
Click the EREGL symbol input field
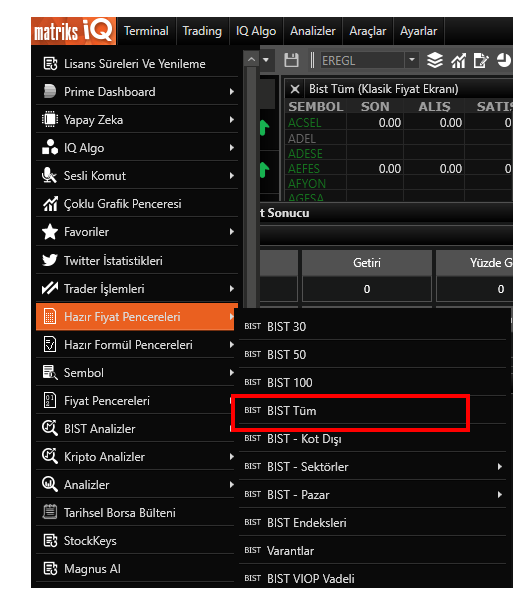(x=362, y=60)
